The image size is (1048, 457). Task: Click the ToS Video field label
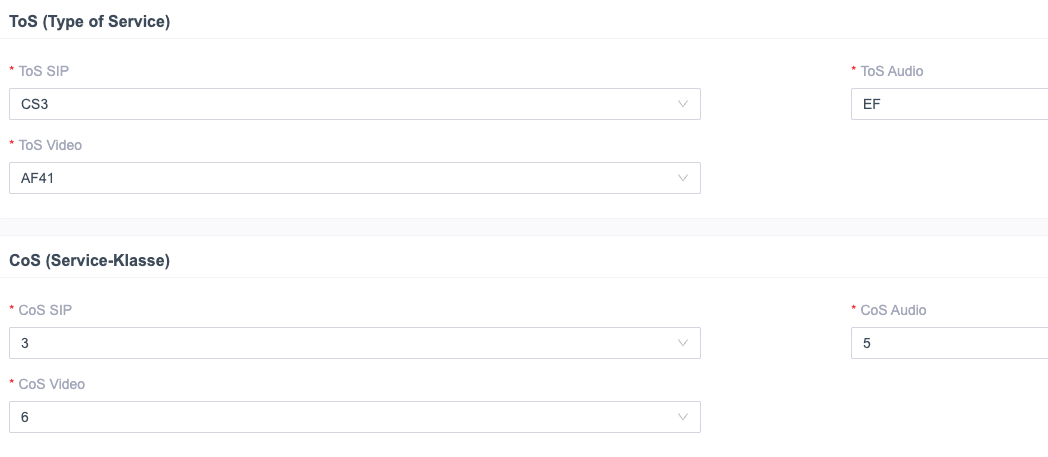[50, 145]
